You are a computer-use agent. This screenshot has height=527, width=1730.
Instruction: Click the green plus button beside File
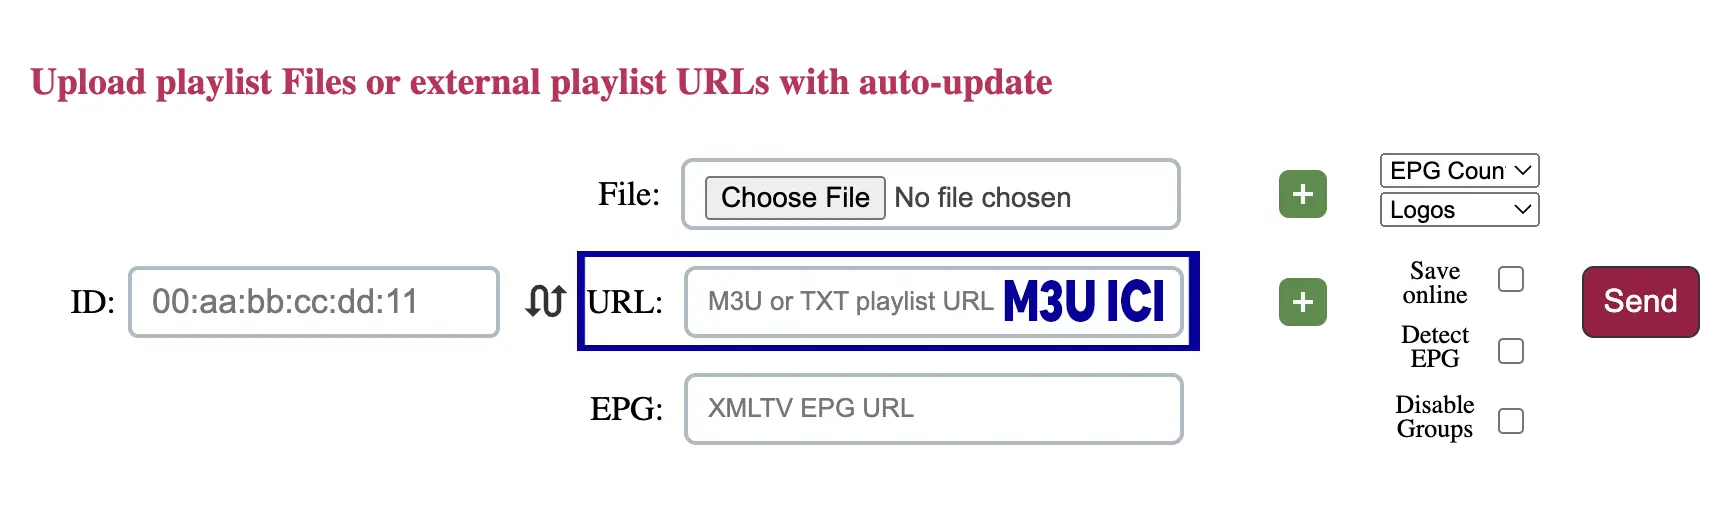1302,194
